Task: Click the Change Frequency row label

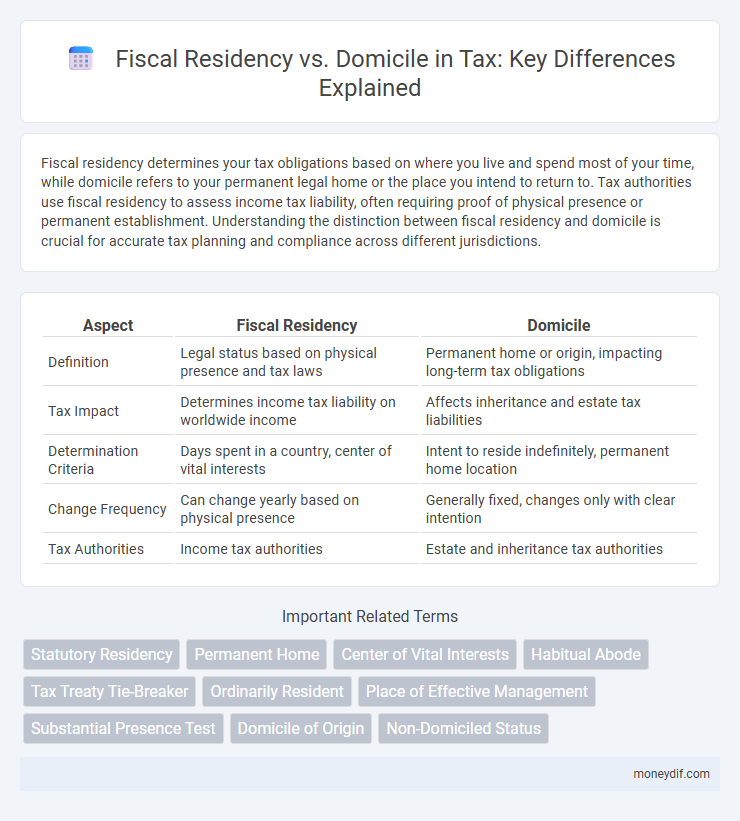Action: [108, 509]
